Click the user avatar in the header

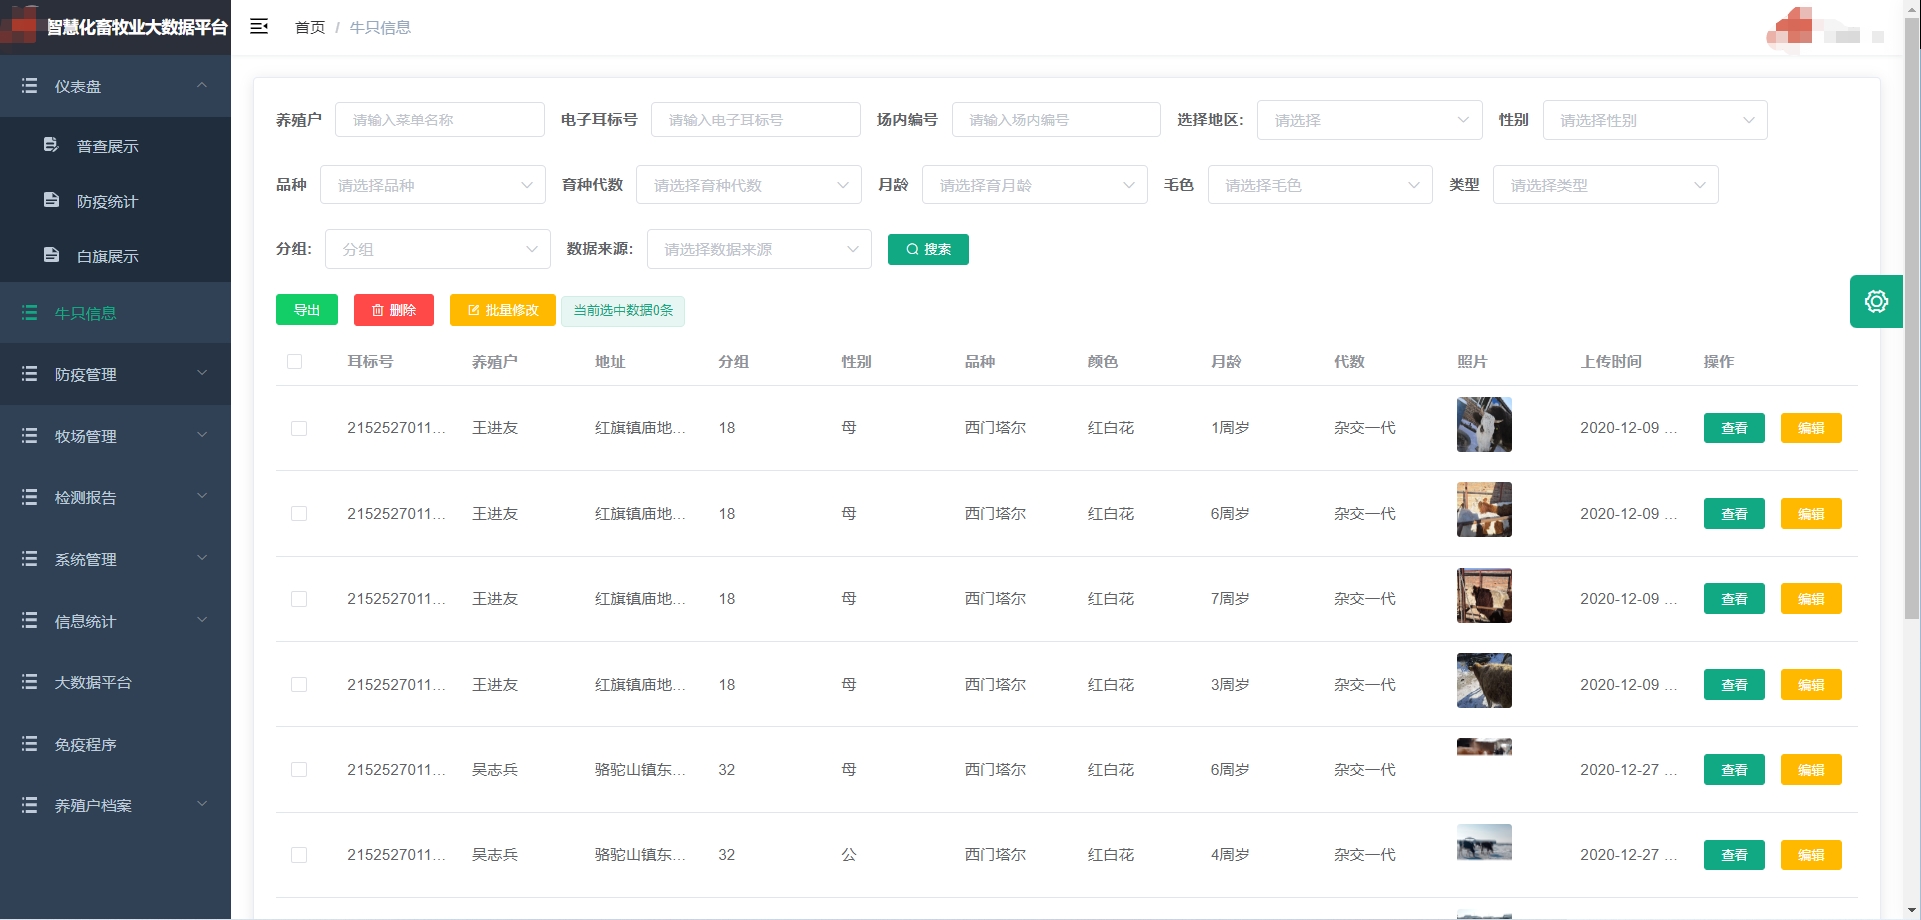pyautogui.click(x=1792, y=28)
